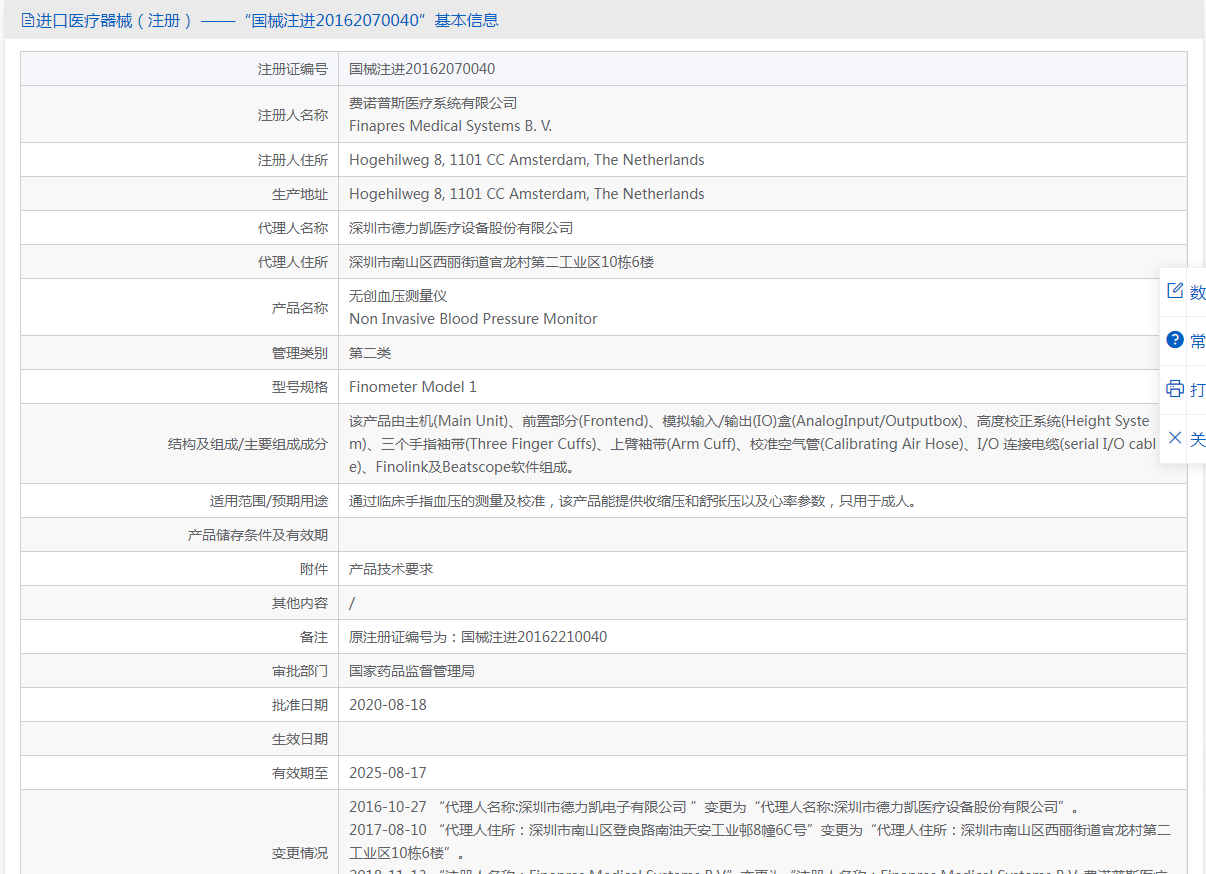Click the 2016-10-27 change record line
Viewport: 1206px width, 874px height.
coord(713,807)
